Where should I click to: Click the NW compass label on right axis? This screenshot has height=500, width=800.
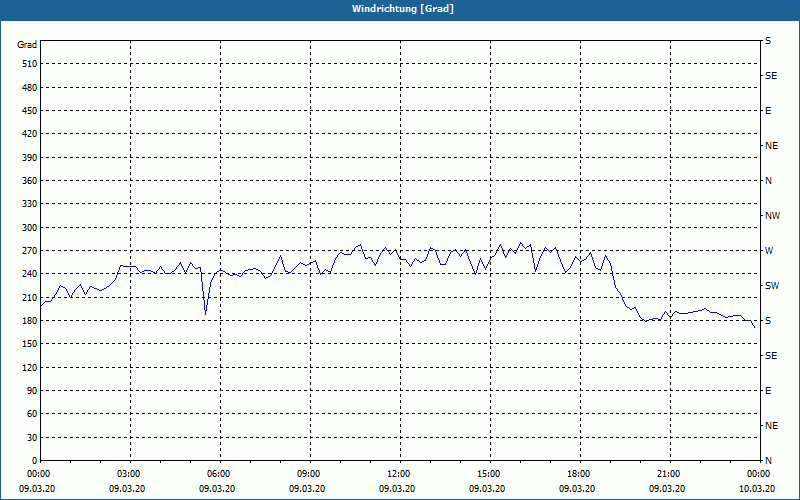[x=772, y=216]
